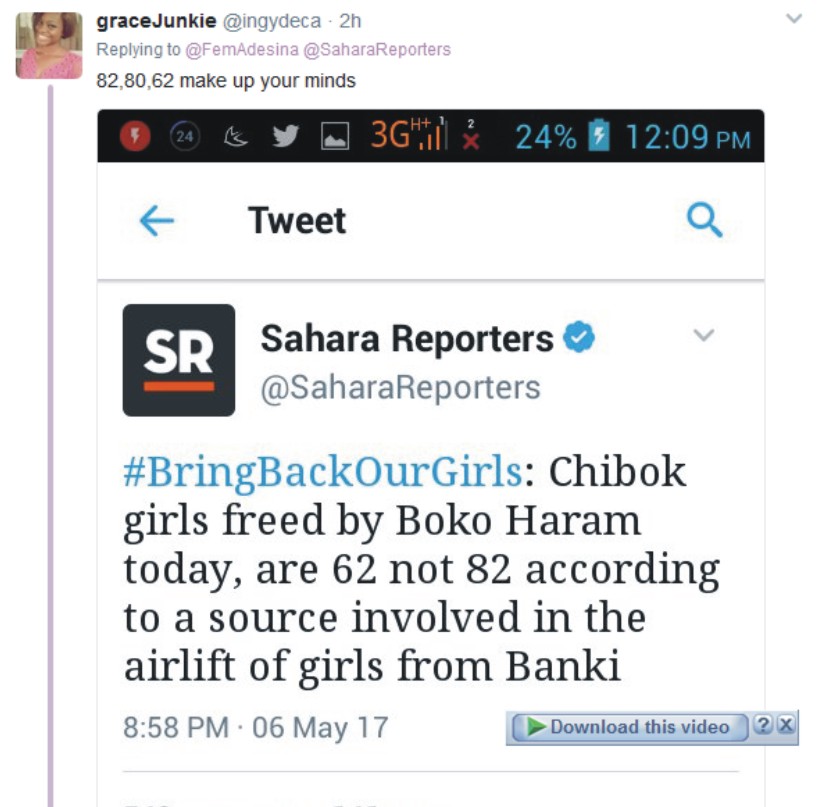Image resolution: width=827 pixels, height=807 pixels.
Task: Tap the back arrow in Tweet header
Action: (157, 221)
